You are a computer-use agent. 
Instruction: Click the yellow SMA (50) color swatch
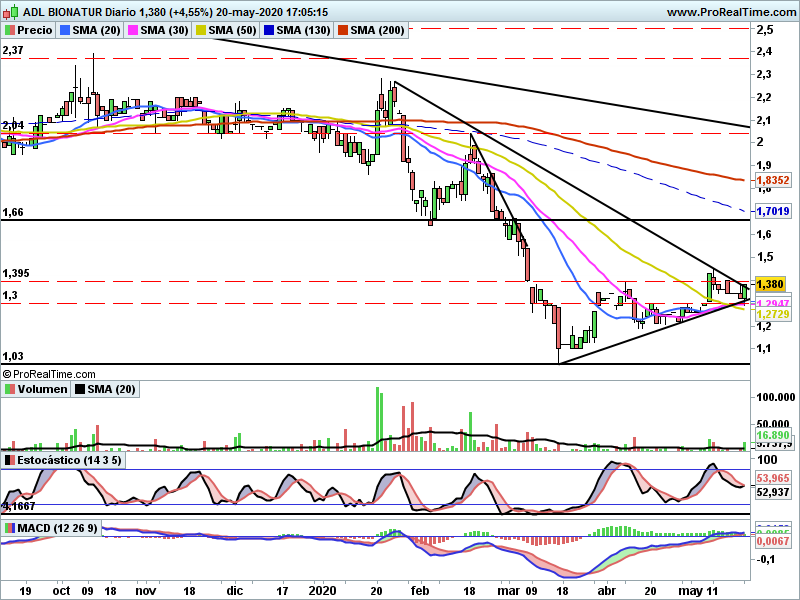(201, 30)
